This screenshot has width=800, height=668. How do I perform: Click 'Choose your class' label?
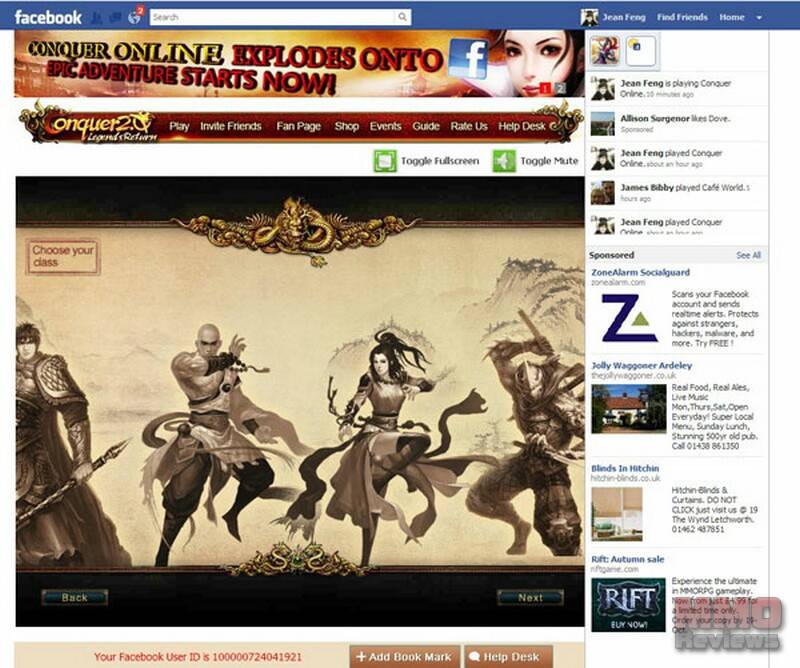(63, 257)
